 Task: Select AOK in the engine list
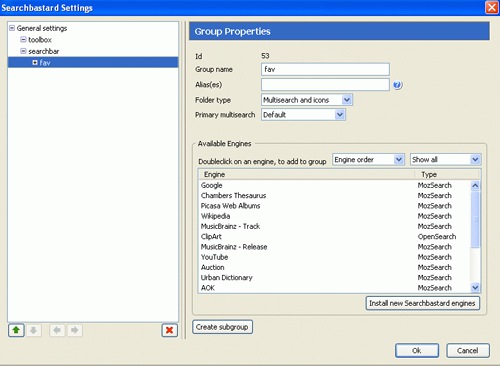pyautogui.click(x=334, y=288)
